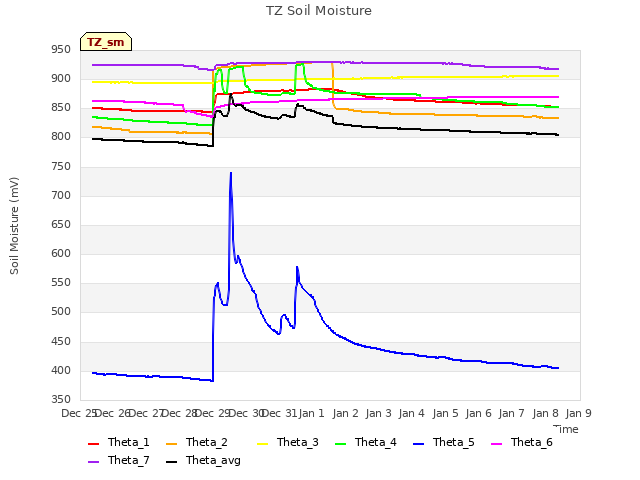Click the 850 y-axis tick label

(61, 108)
